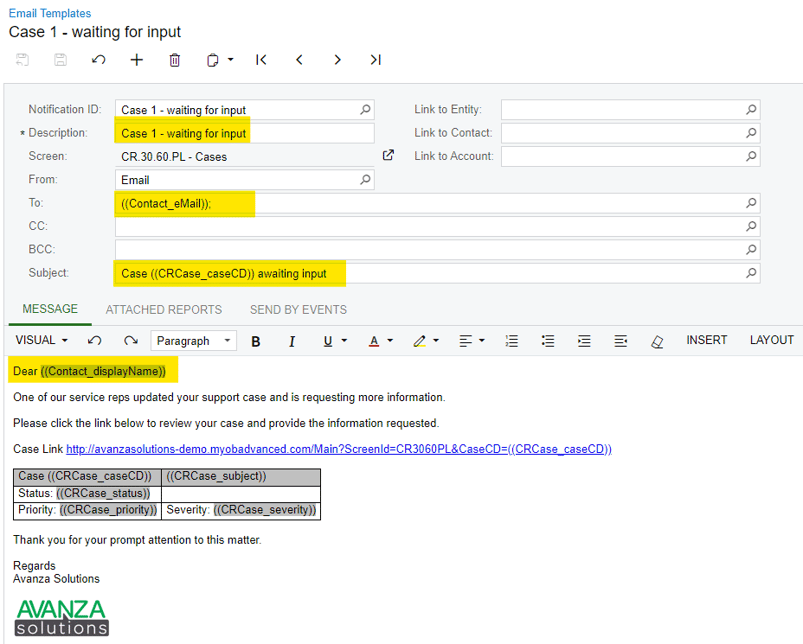Switch to the MESSAGE tab
This screenshot has width=803, height=644.
(x=50, y=309)
